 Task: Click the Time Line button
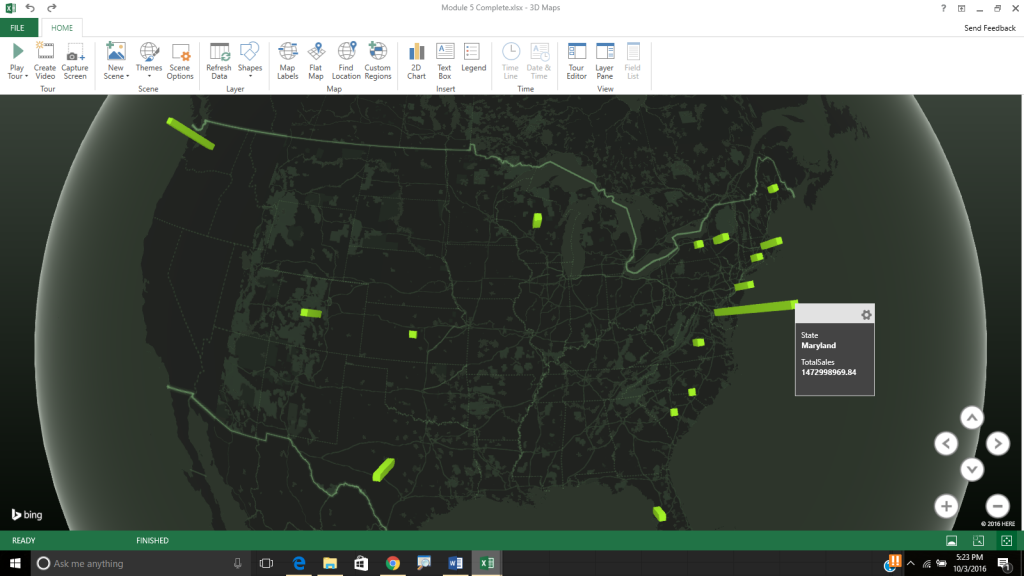[x=510, y=61]
